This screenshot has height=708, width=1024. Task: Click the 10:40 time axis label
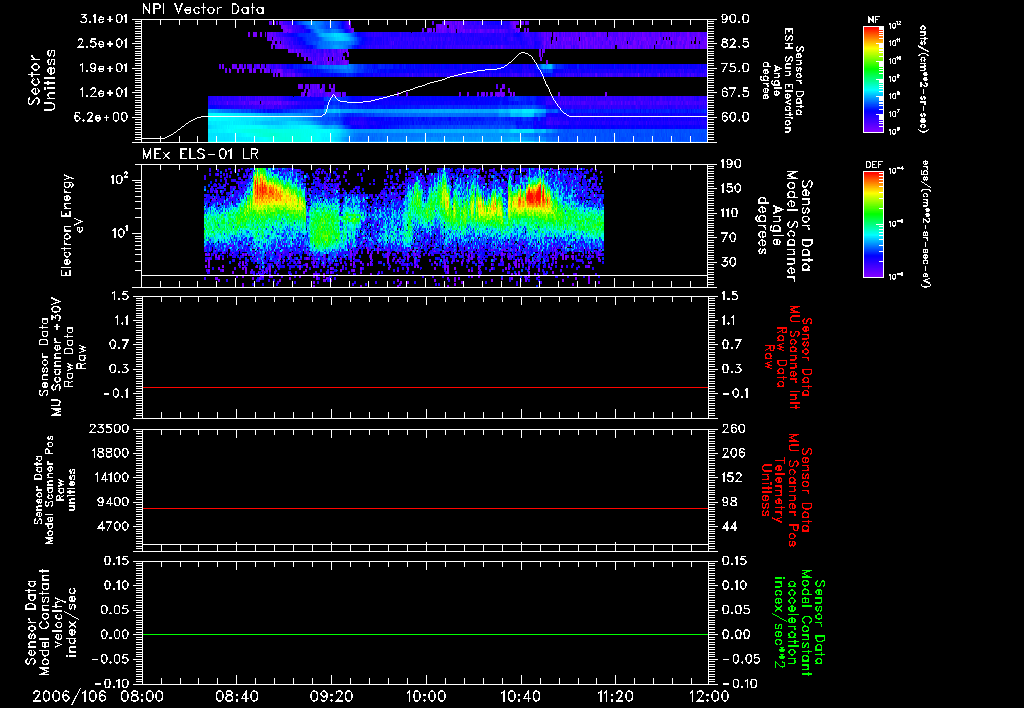[520, 696]
